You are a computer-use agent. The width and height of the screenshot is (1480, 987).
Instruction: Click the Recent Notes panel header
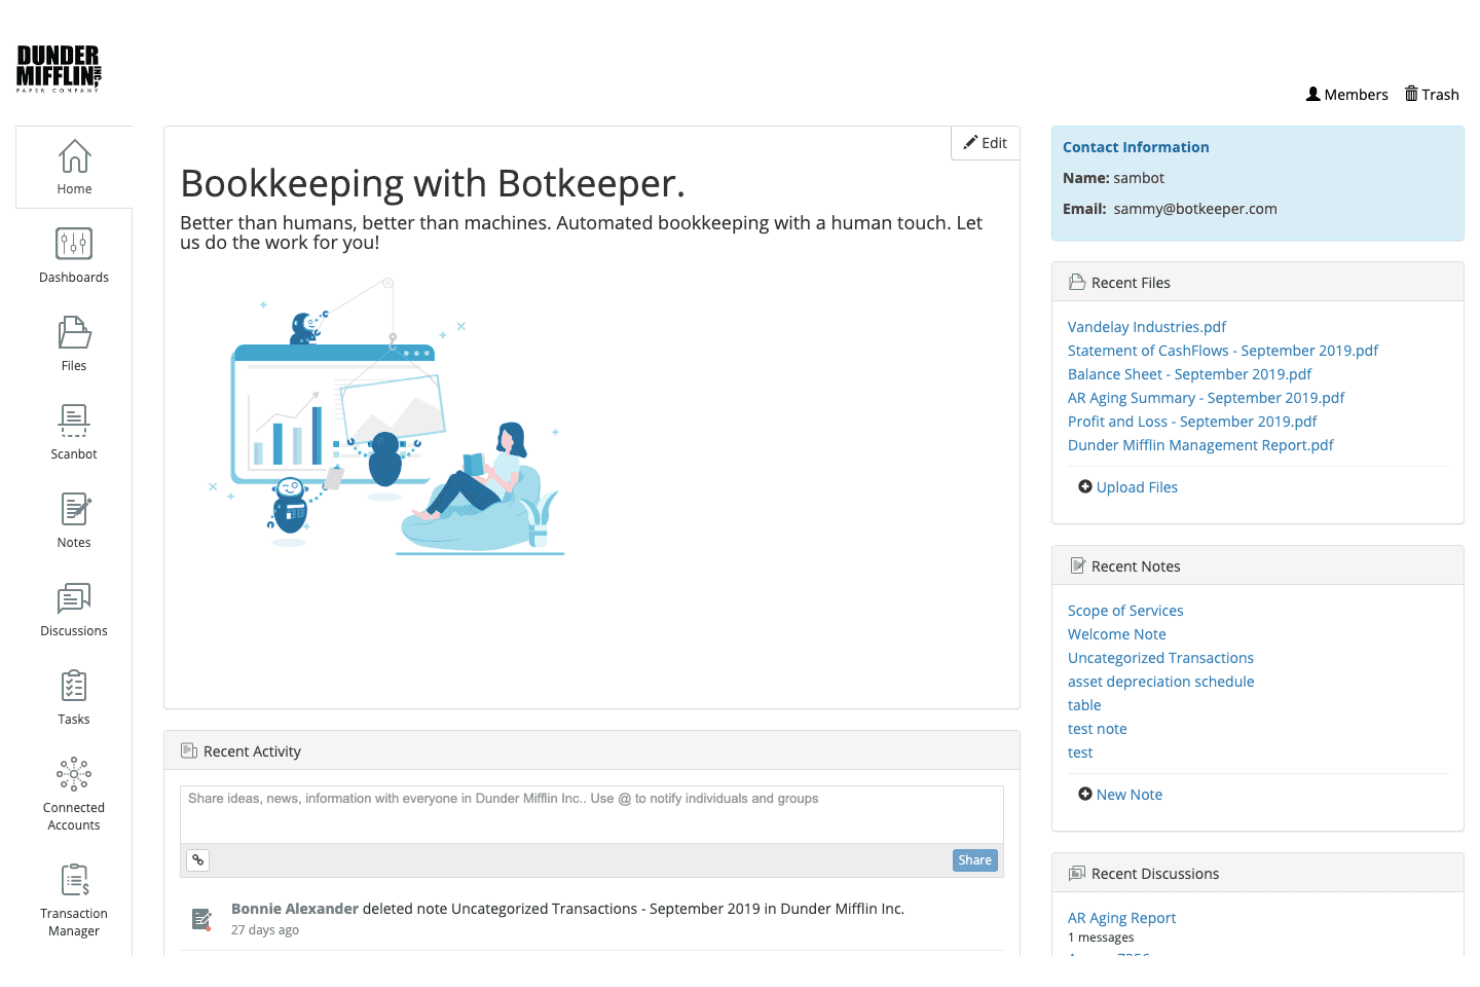point(1258,566)
